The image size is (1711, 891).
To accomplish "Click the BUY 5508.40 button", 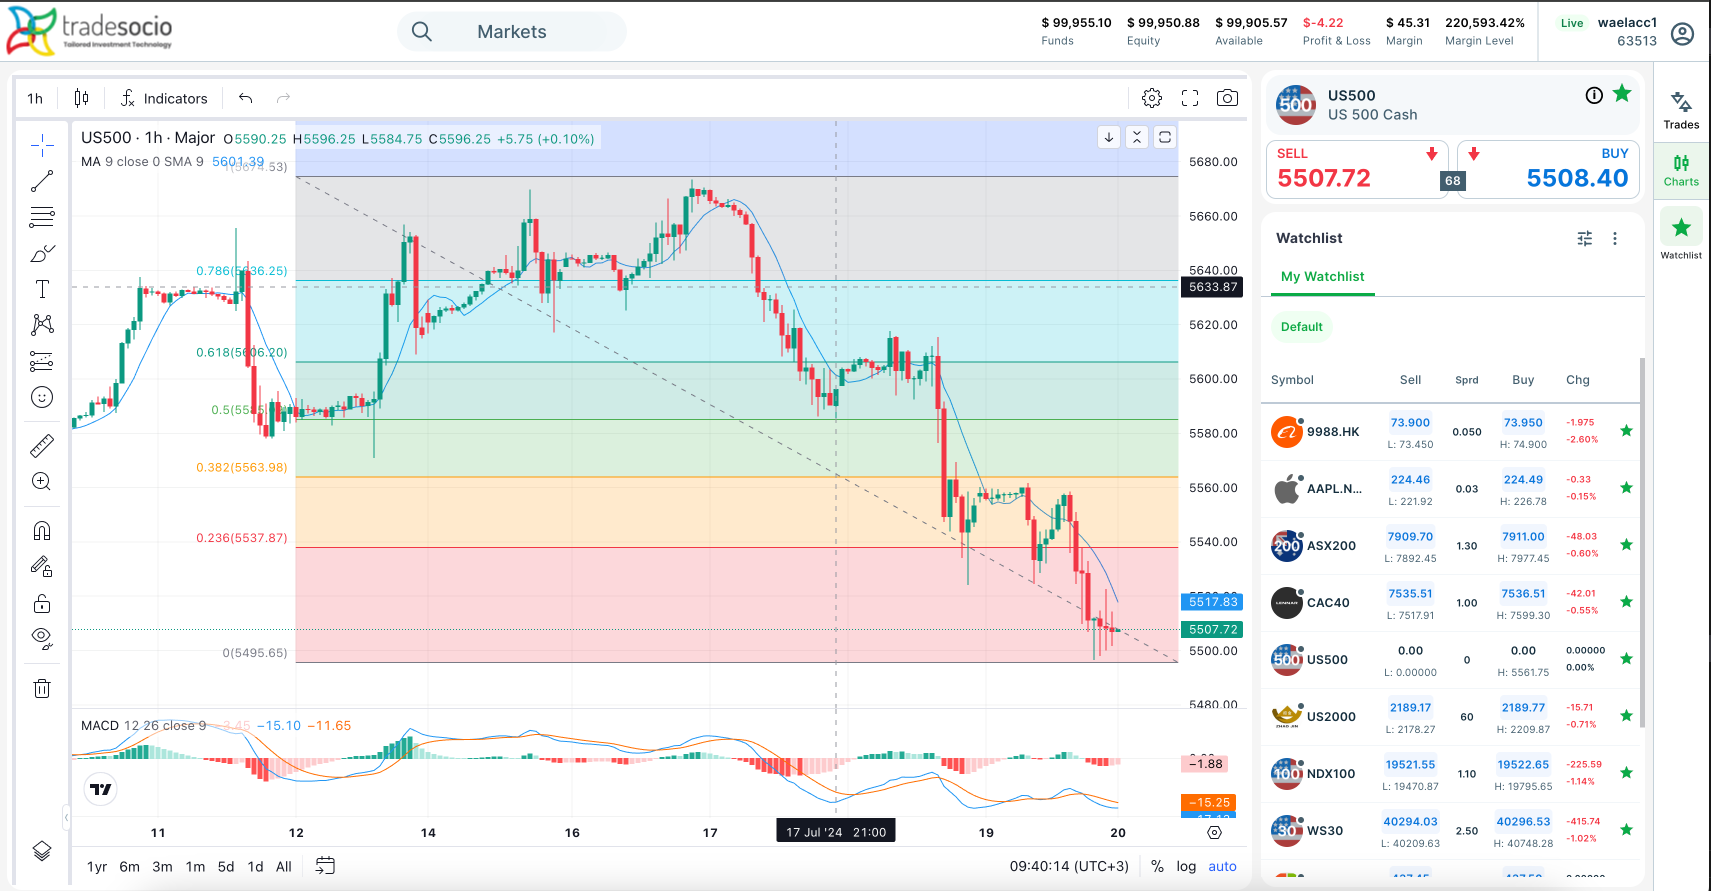I will coord(1548,169).
